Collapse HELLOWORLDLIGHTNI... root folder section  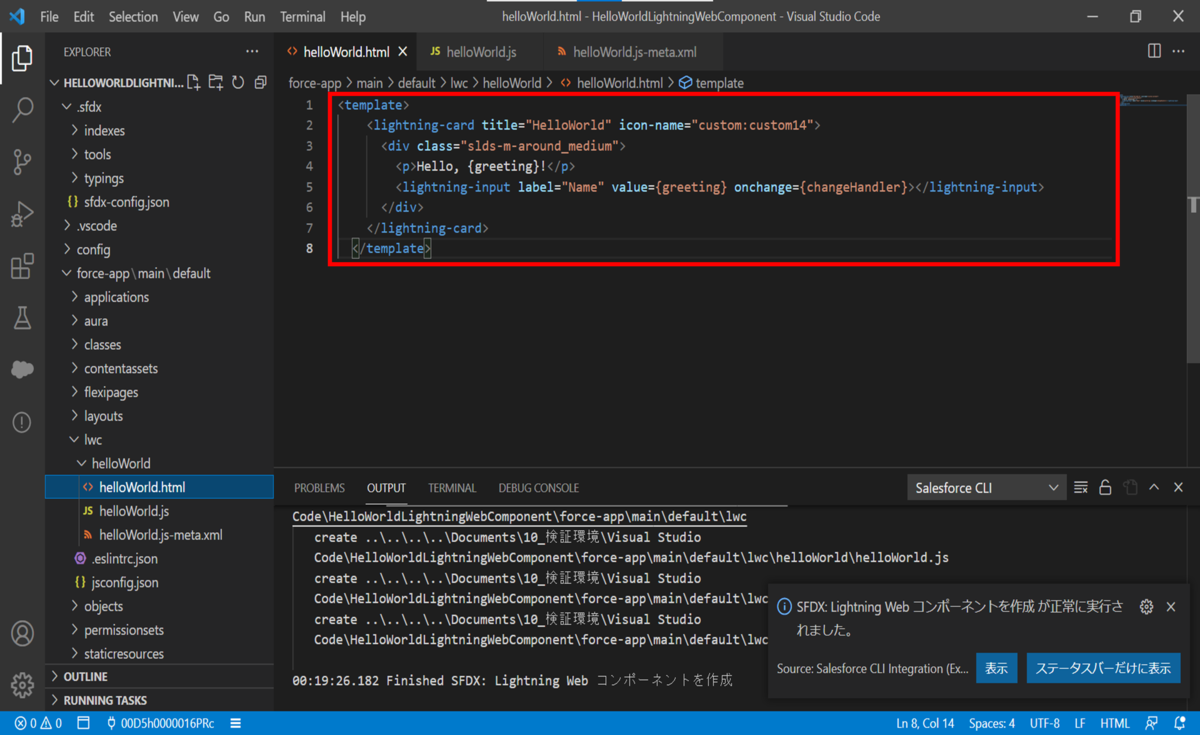(117, 83)
